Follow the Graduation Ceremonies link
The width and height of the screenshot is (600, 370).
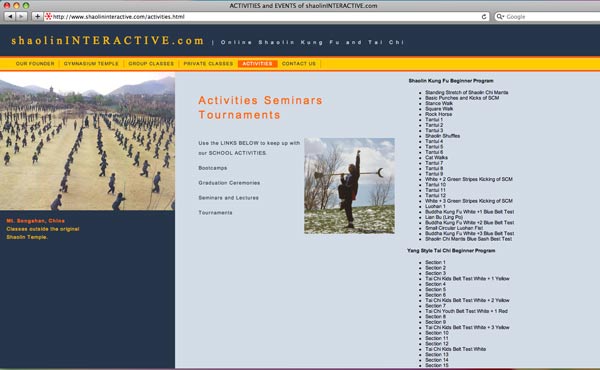(x=229, y=183)
